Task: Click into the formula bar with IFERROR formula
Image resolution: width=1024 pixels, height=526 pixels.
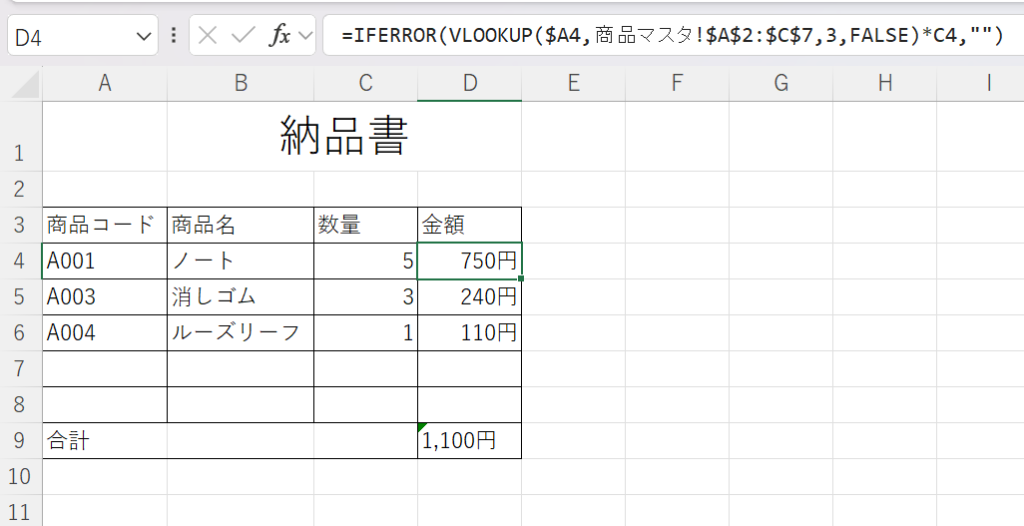Action: [x=673, y=35]
